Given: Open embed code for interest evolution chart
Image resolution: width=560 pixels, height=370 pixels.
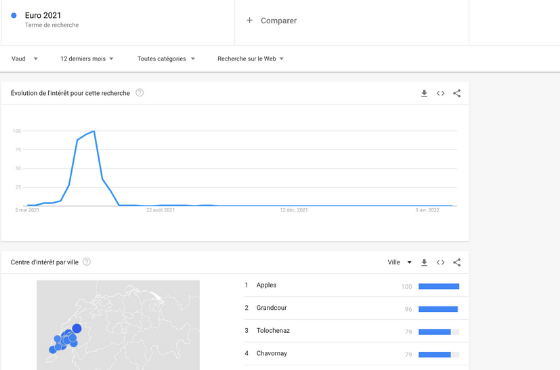Looking at the screenshot, I should pos(440,93).
